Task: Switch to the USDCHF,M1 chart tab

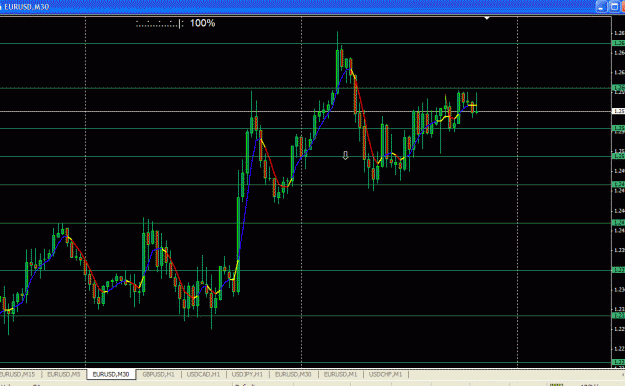Action: point(385,374)
